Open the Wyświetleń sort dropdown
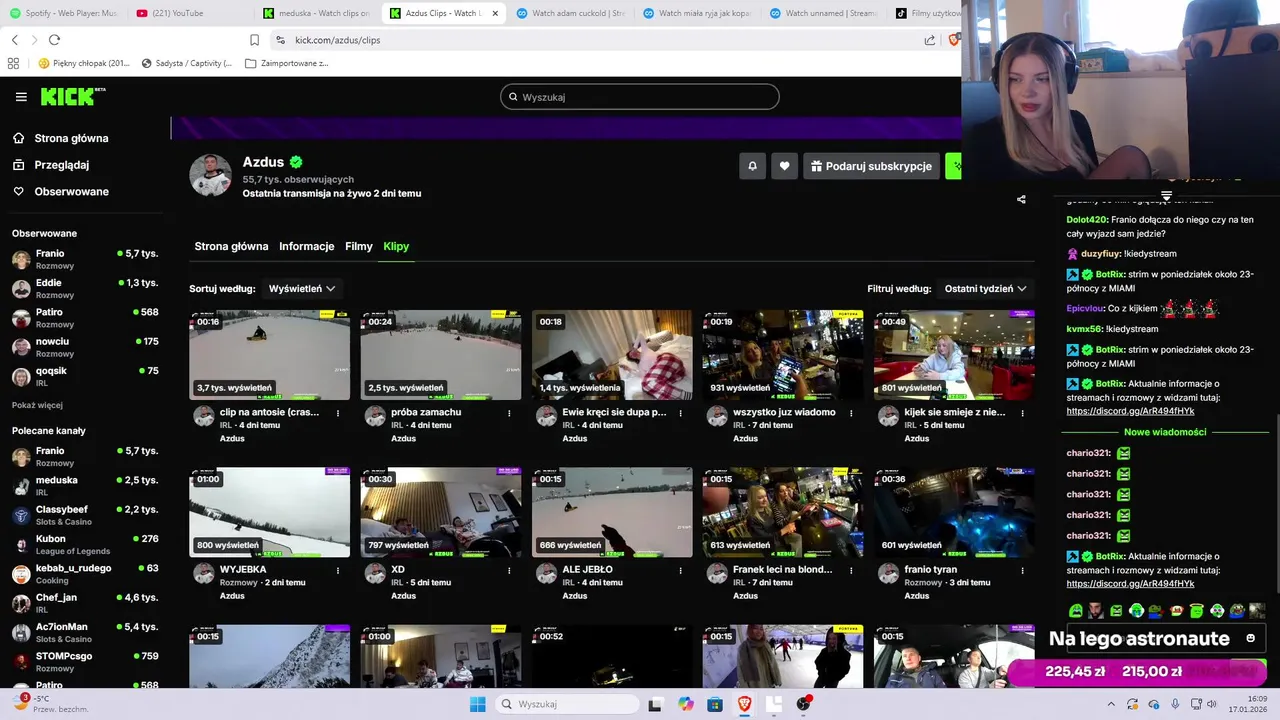Screen dimensions: 1280x720 point(302,288)
